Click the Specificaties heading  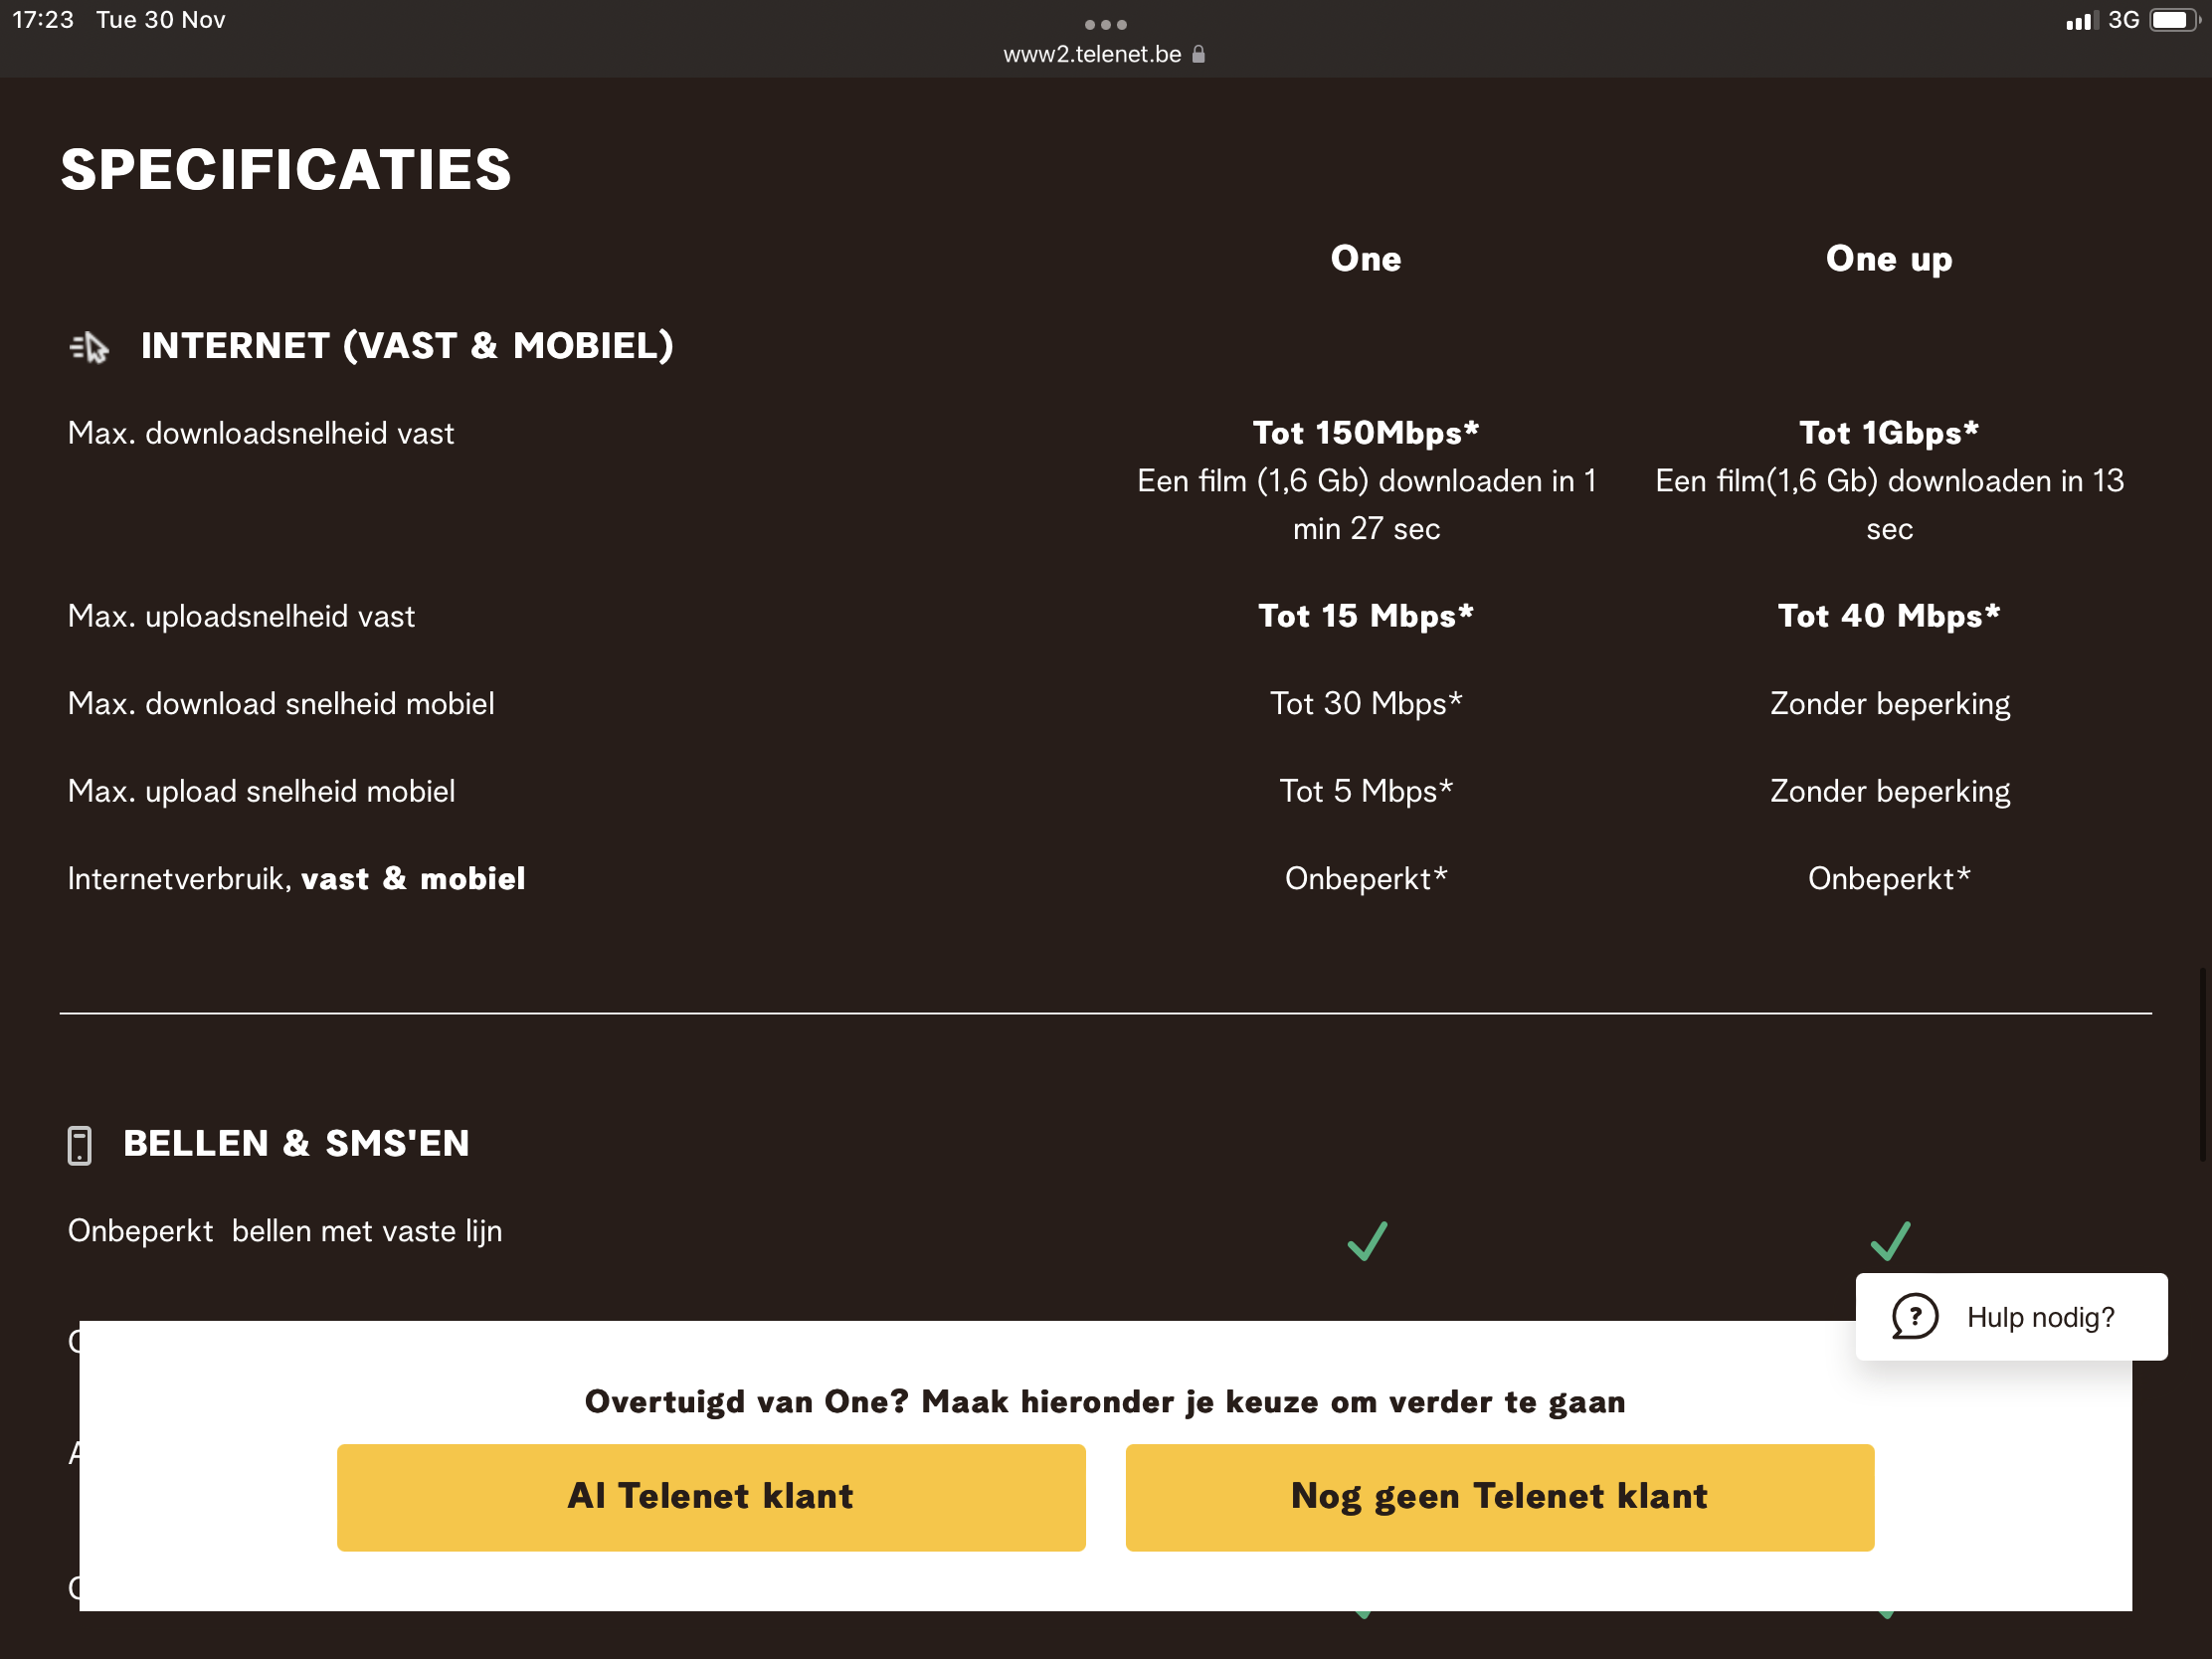[286, 169]
